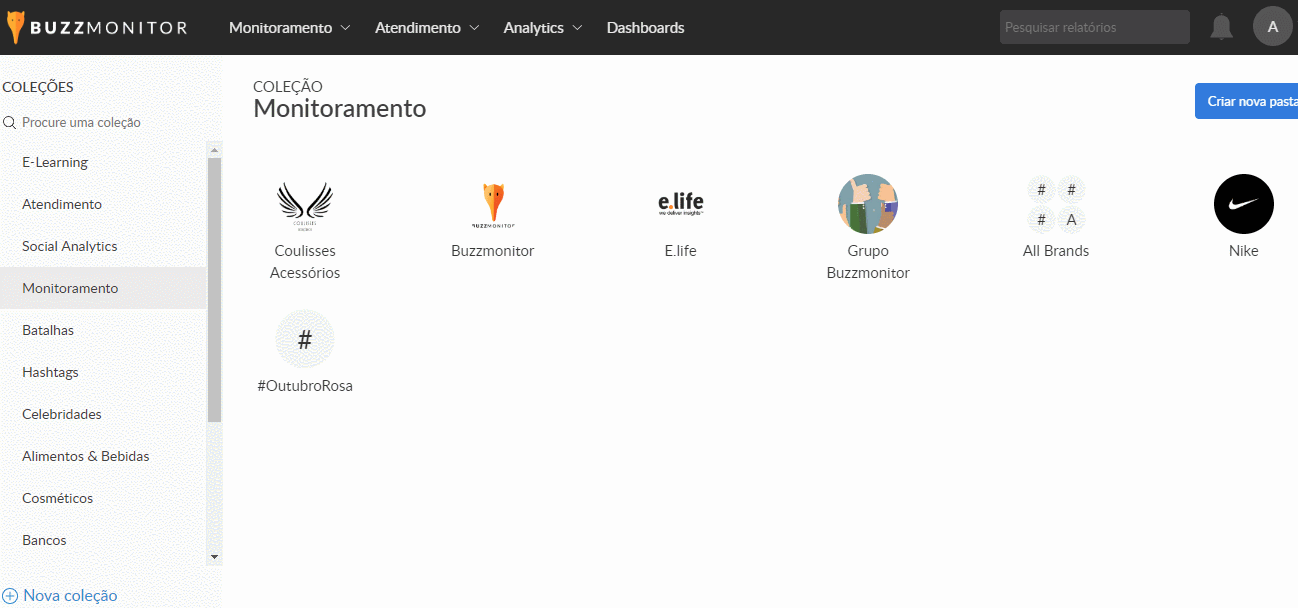Image resolution: width=1298 pixels, height=608 pixels.
Task: Expand the Monitoramento dropdown menu
Action: (289, 28)
